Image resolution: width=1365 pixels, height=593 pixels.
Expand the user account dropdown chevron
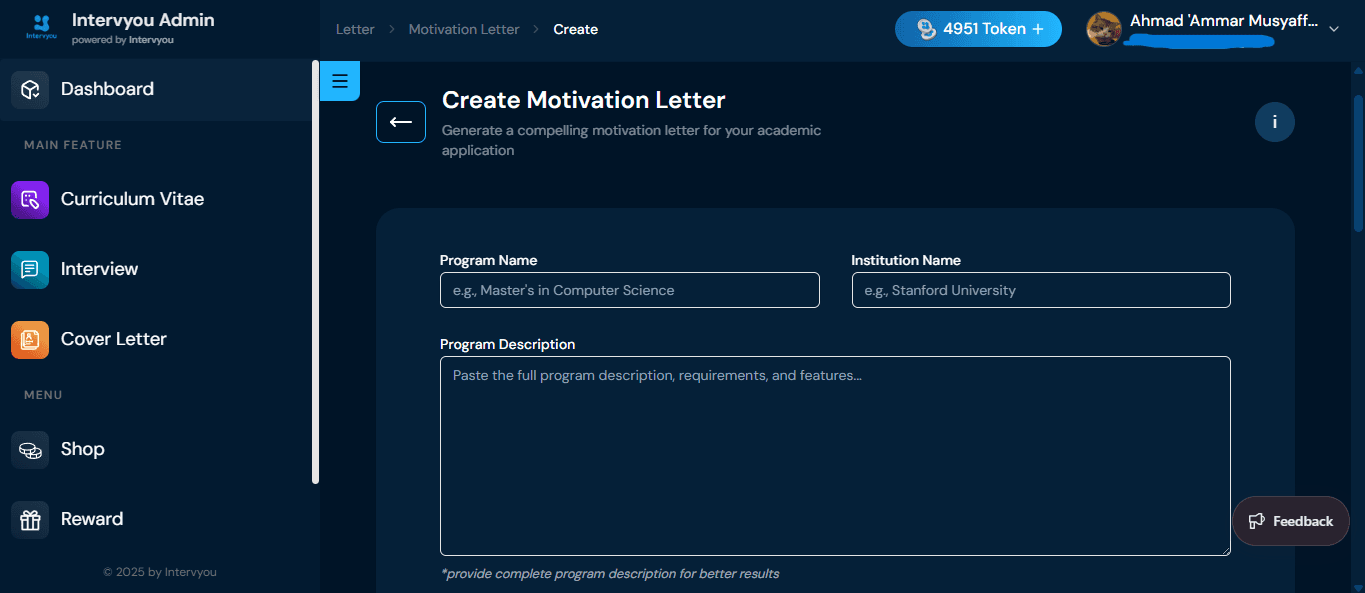(x=1333, y=29)
